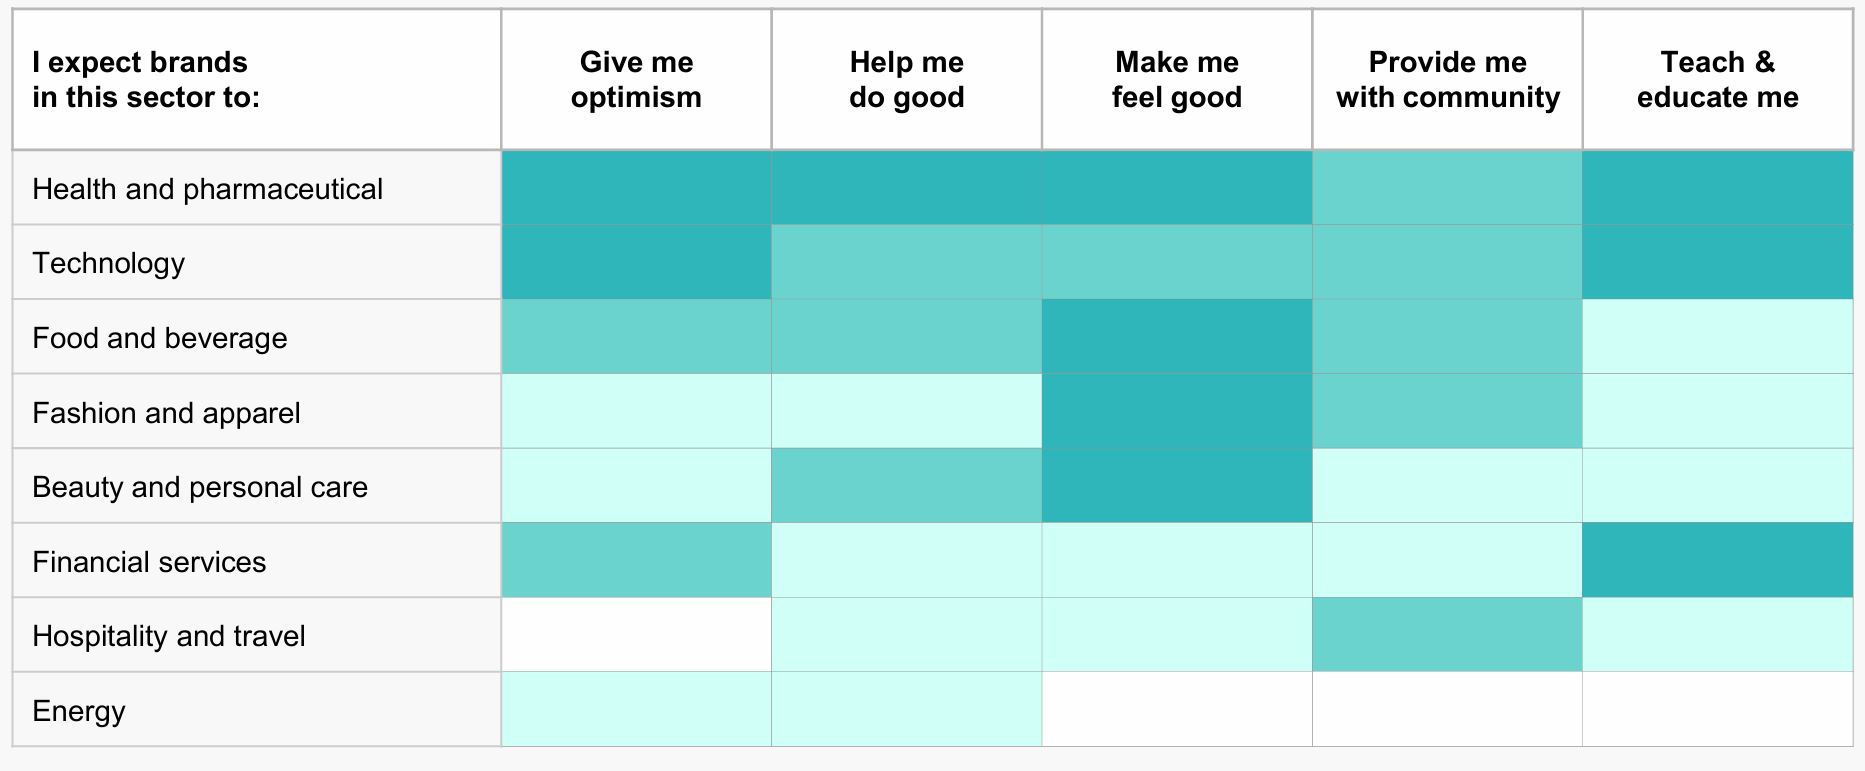Click the "Food and beverage" row label
Image resolution: width=1865 pixels, height=771 pixels.
click(x=160, y=338)
